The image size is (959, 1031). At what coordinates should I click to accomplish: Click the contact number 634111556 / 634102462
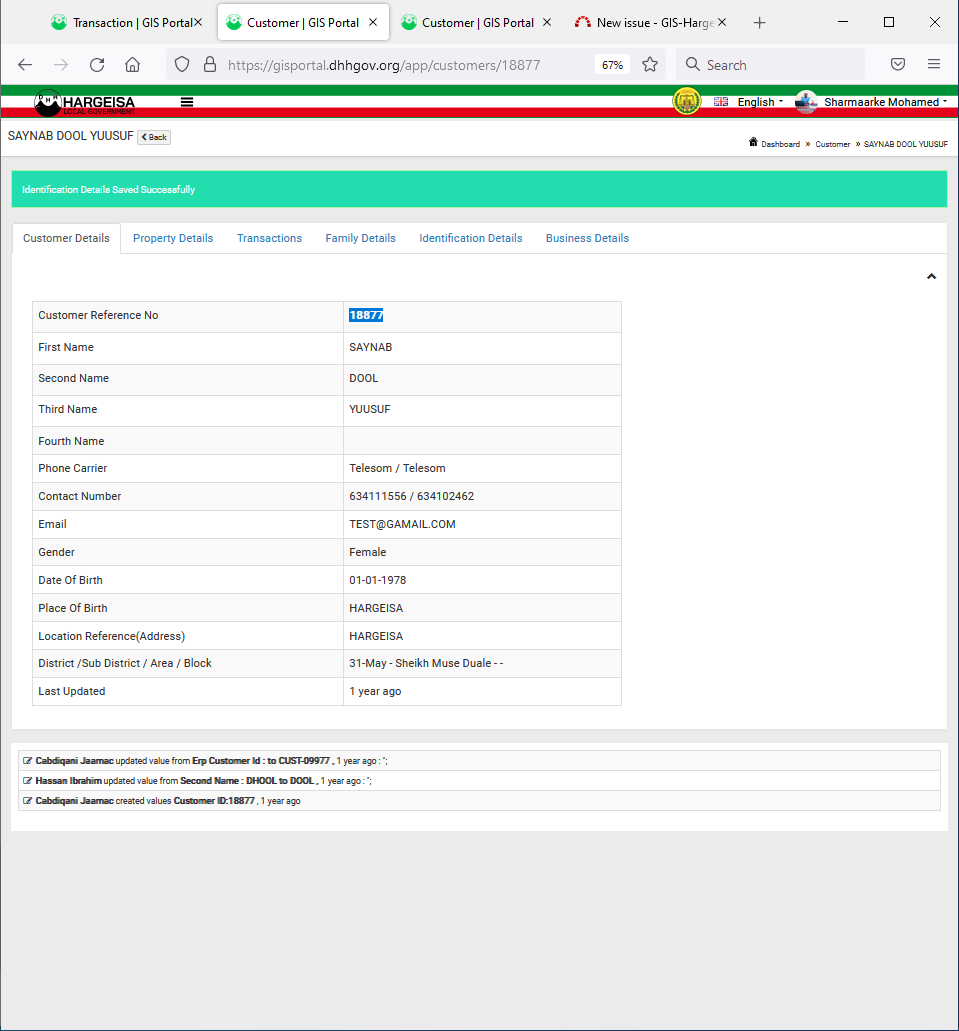click(412, 496)
